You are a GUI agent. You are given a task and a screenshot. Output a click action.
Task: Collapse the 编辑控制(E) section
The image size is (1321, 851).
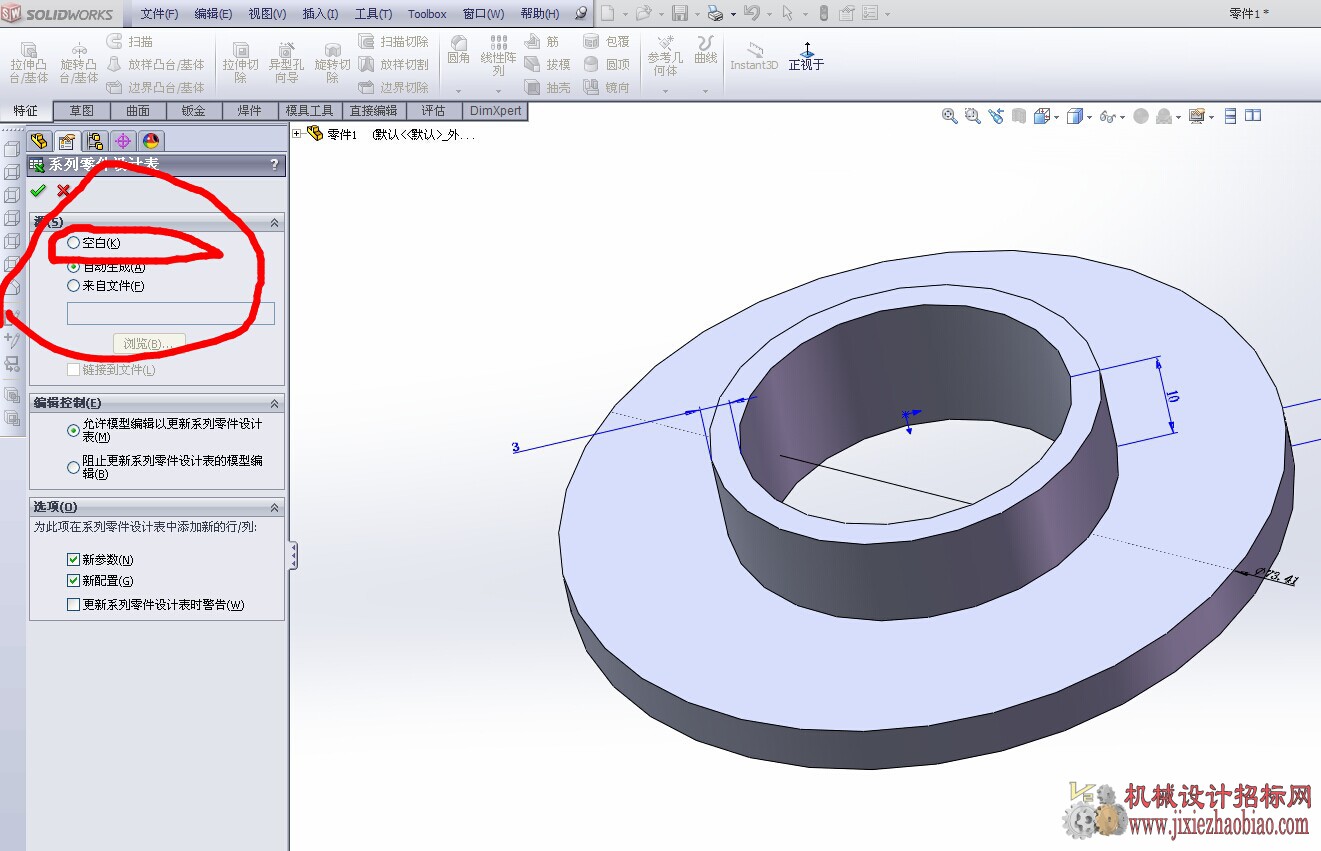click(x=275, y=403)
